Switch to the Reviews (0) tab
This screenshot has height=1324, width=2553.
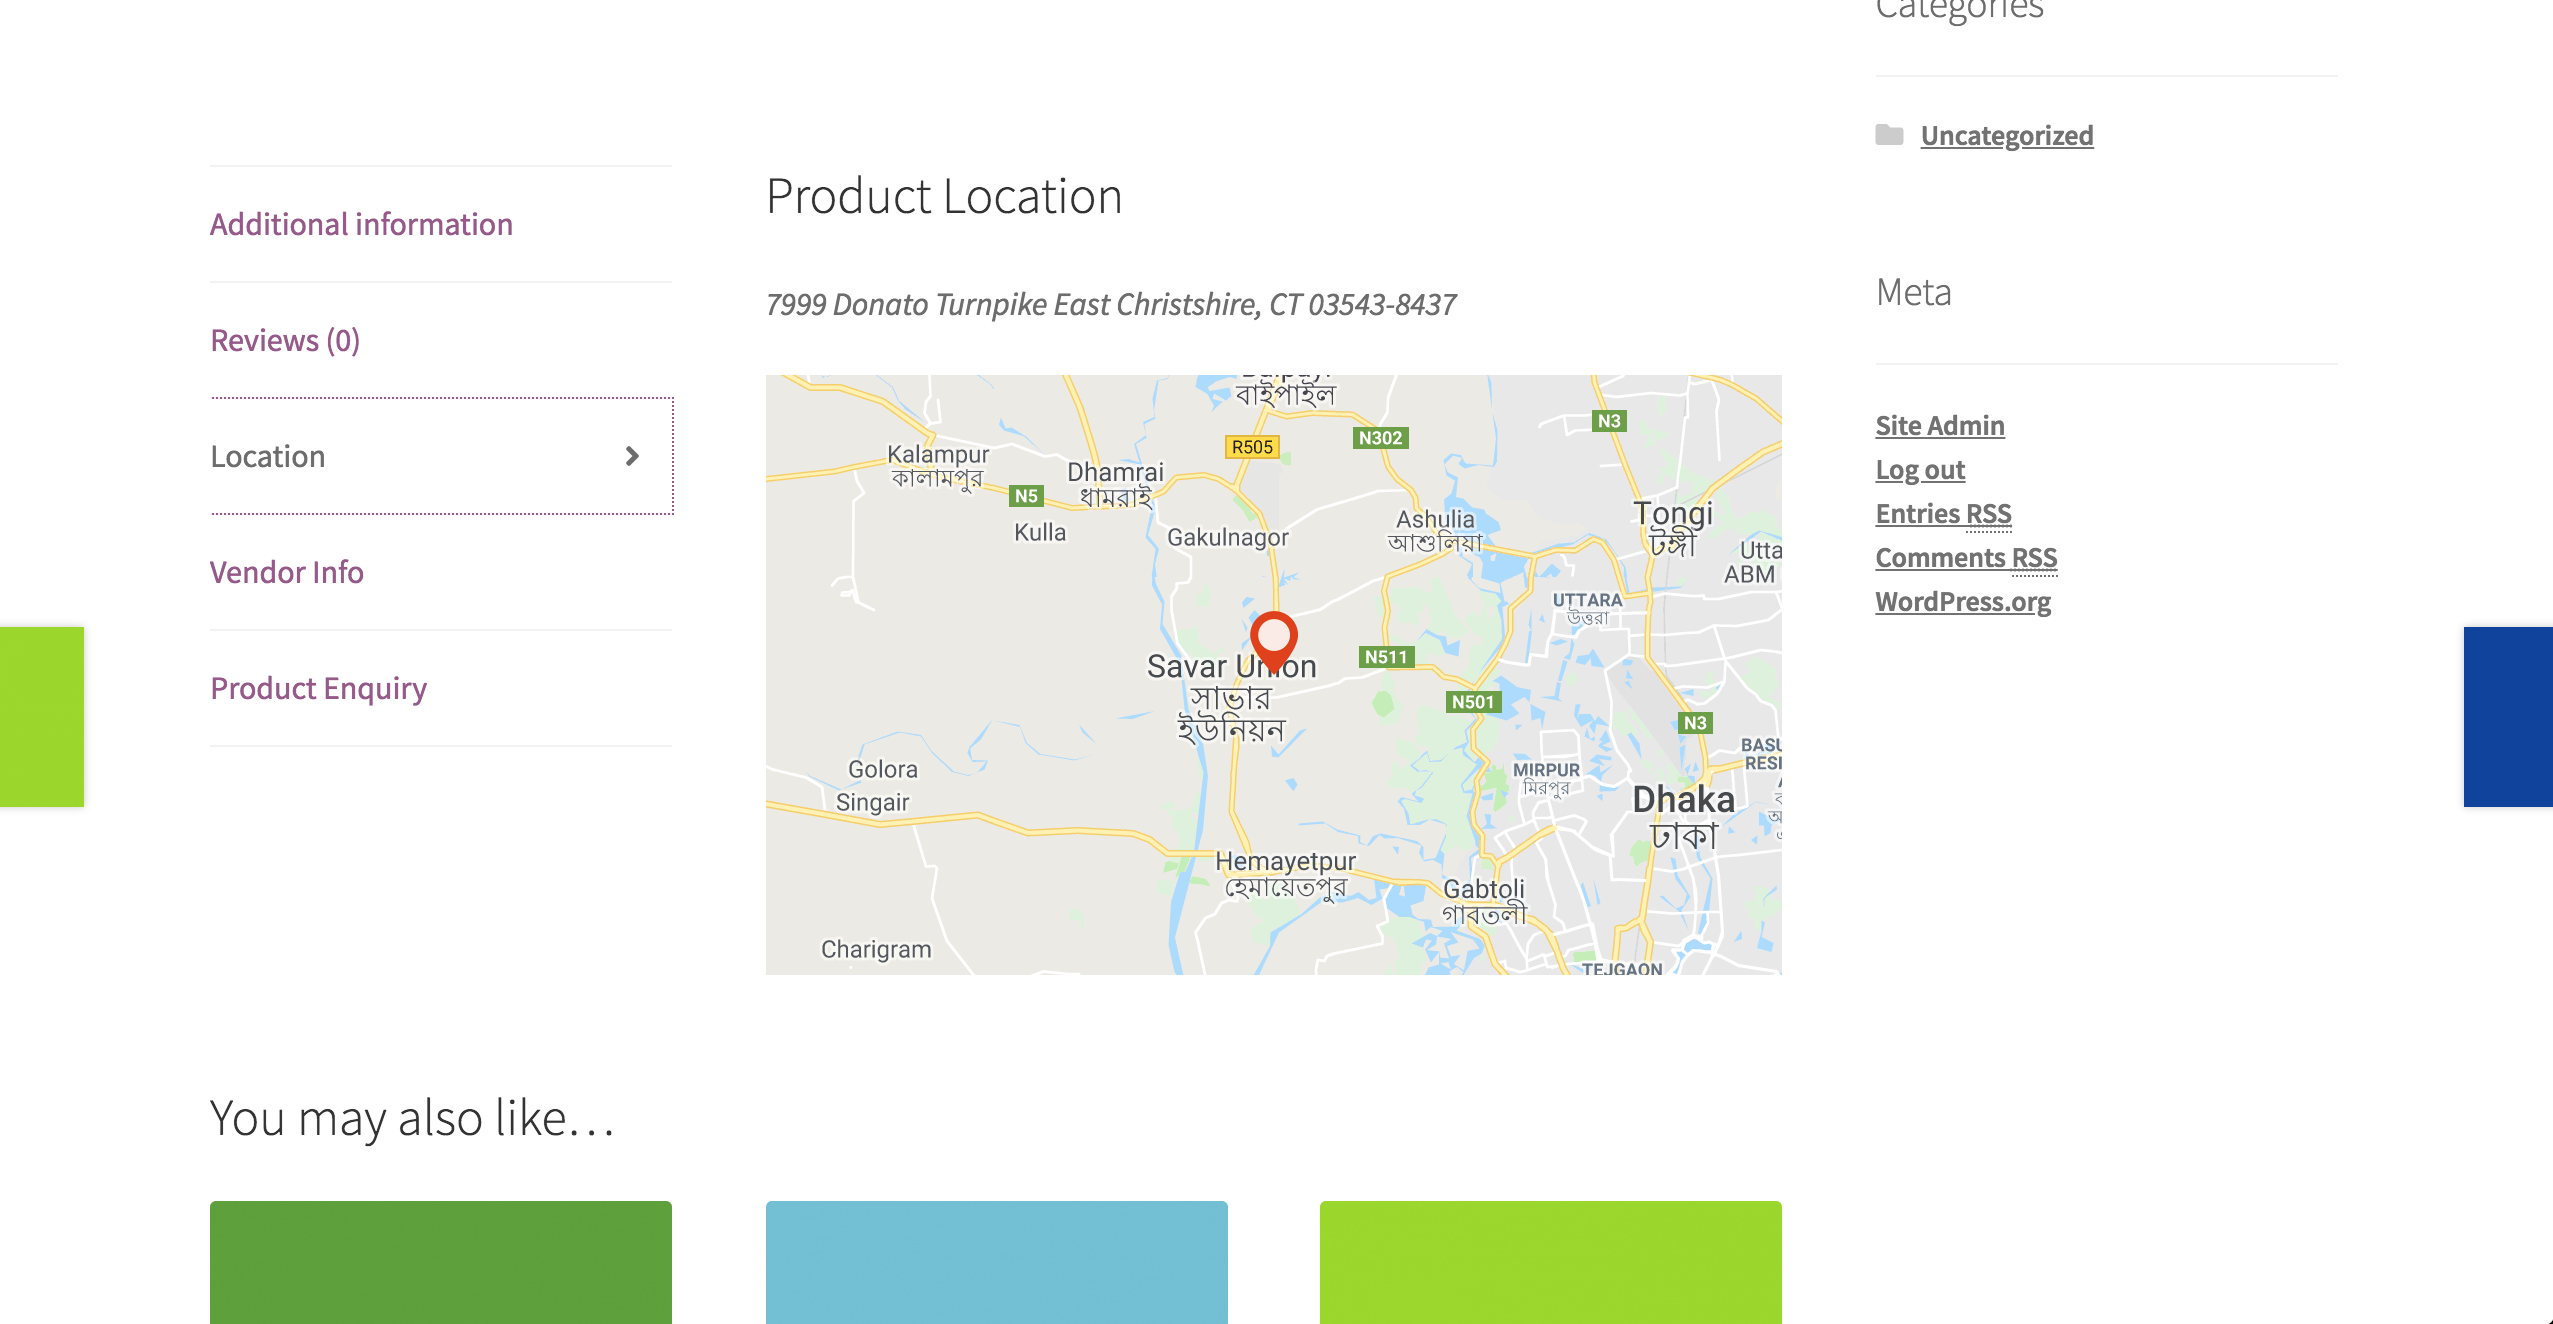(x=285, y=340)
